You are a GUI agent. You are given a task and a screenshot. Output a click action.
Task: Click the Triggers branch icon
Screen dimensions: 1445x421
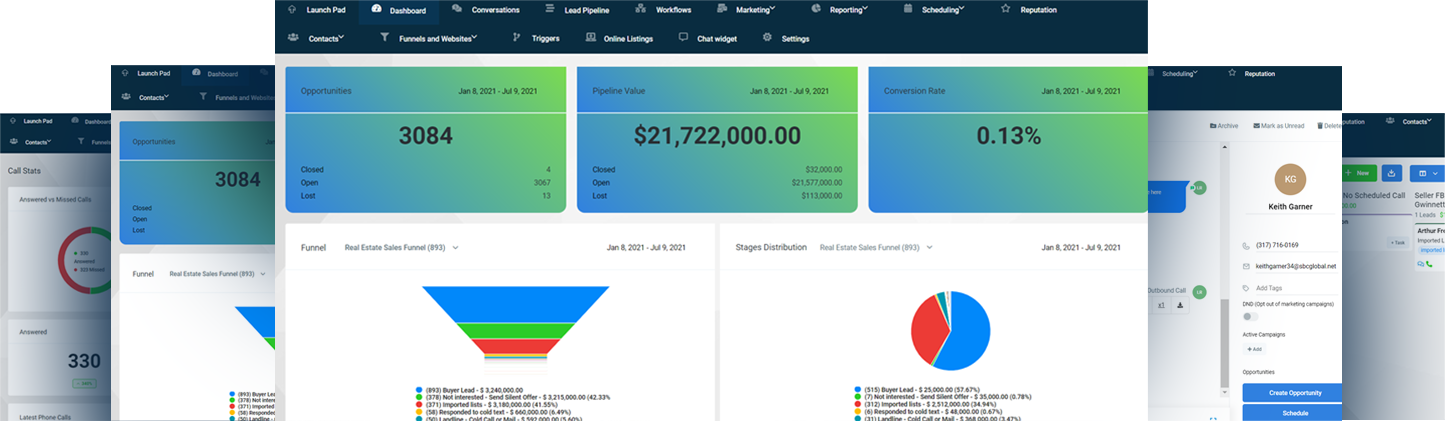(x=517, y=38)
